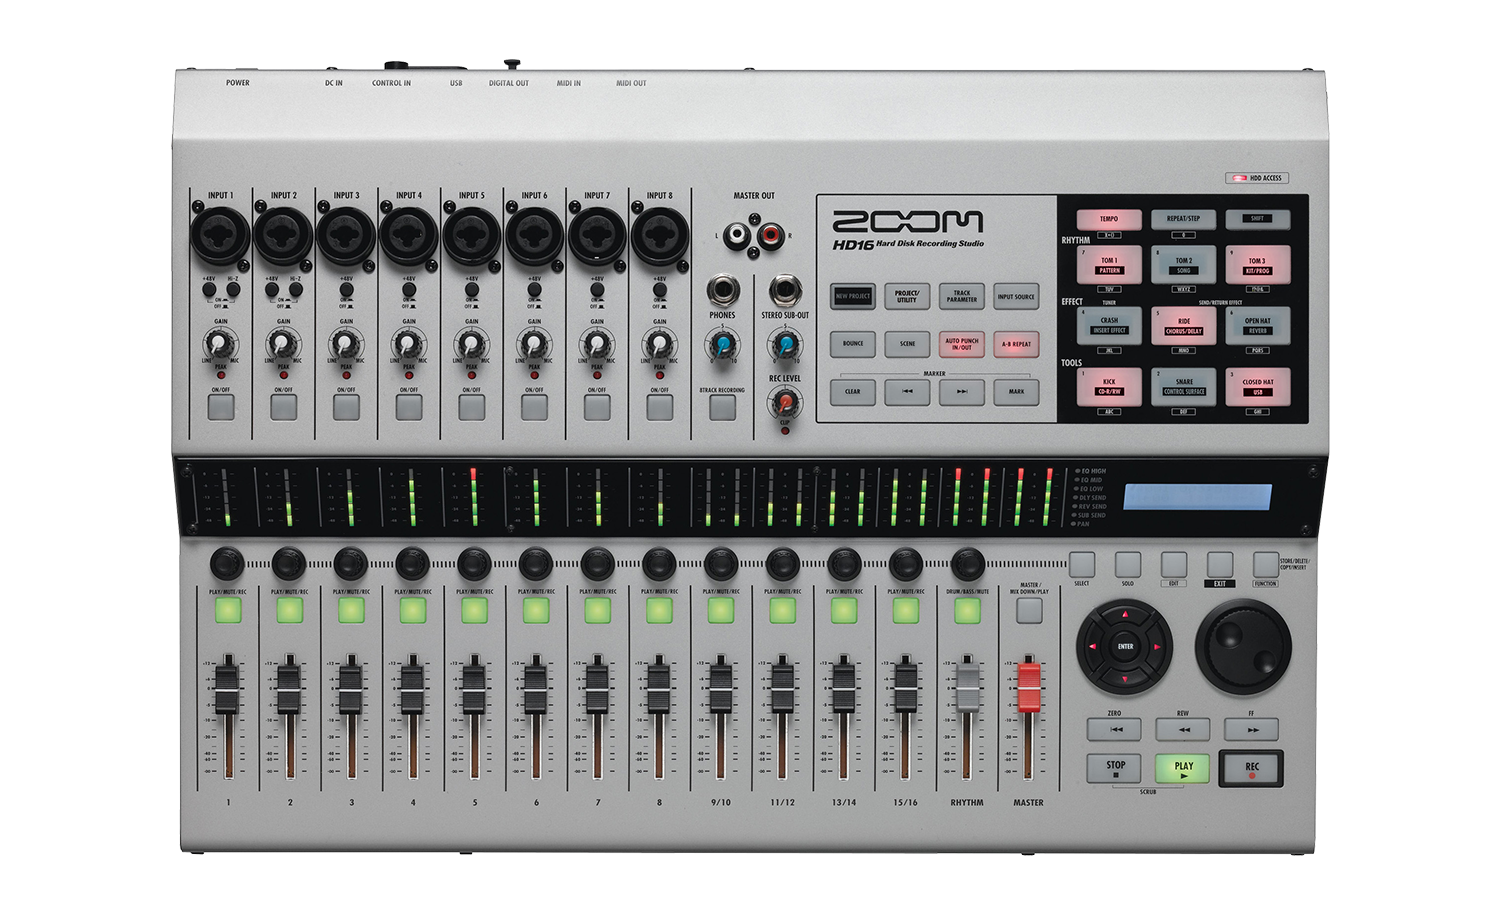
Task: Enable Hi-Z switch on INPUT 2
Action: click(x=296, y=291)
